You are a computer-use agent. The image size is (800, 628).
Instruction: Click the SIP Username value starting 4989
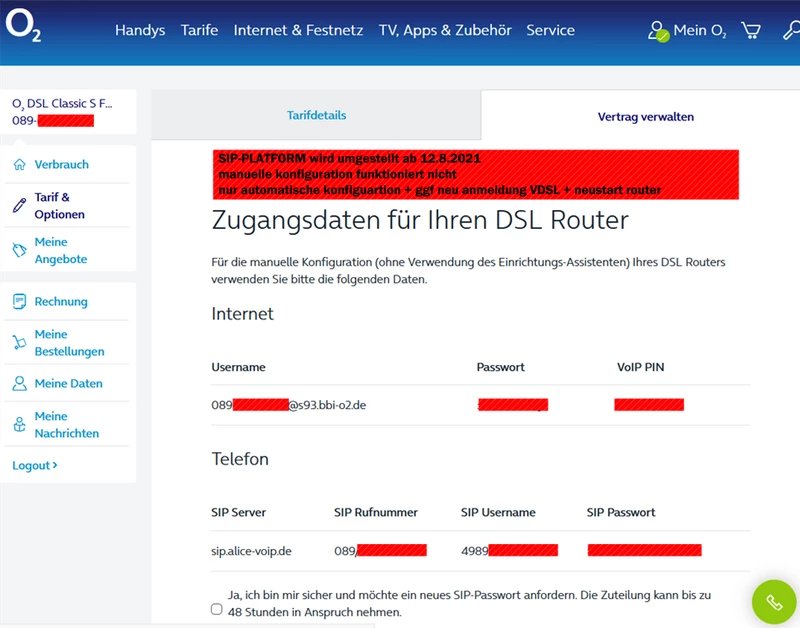[x=509, y=550]
